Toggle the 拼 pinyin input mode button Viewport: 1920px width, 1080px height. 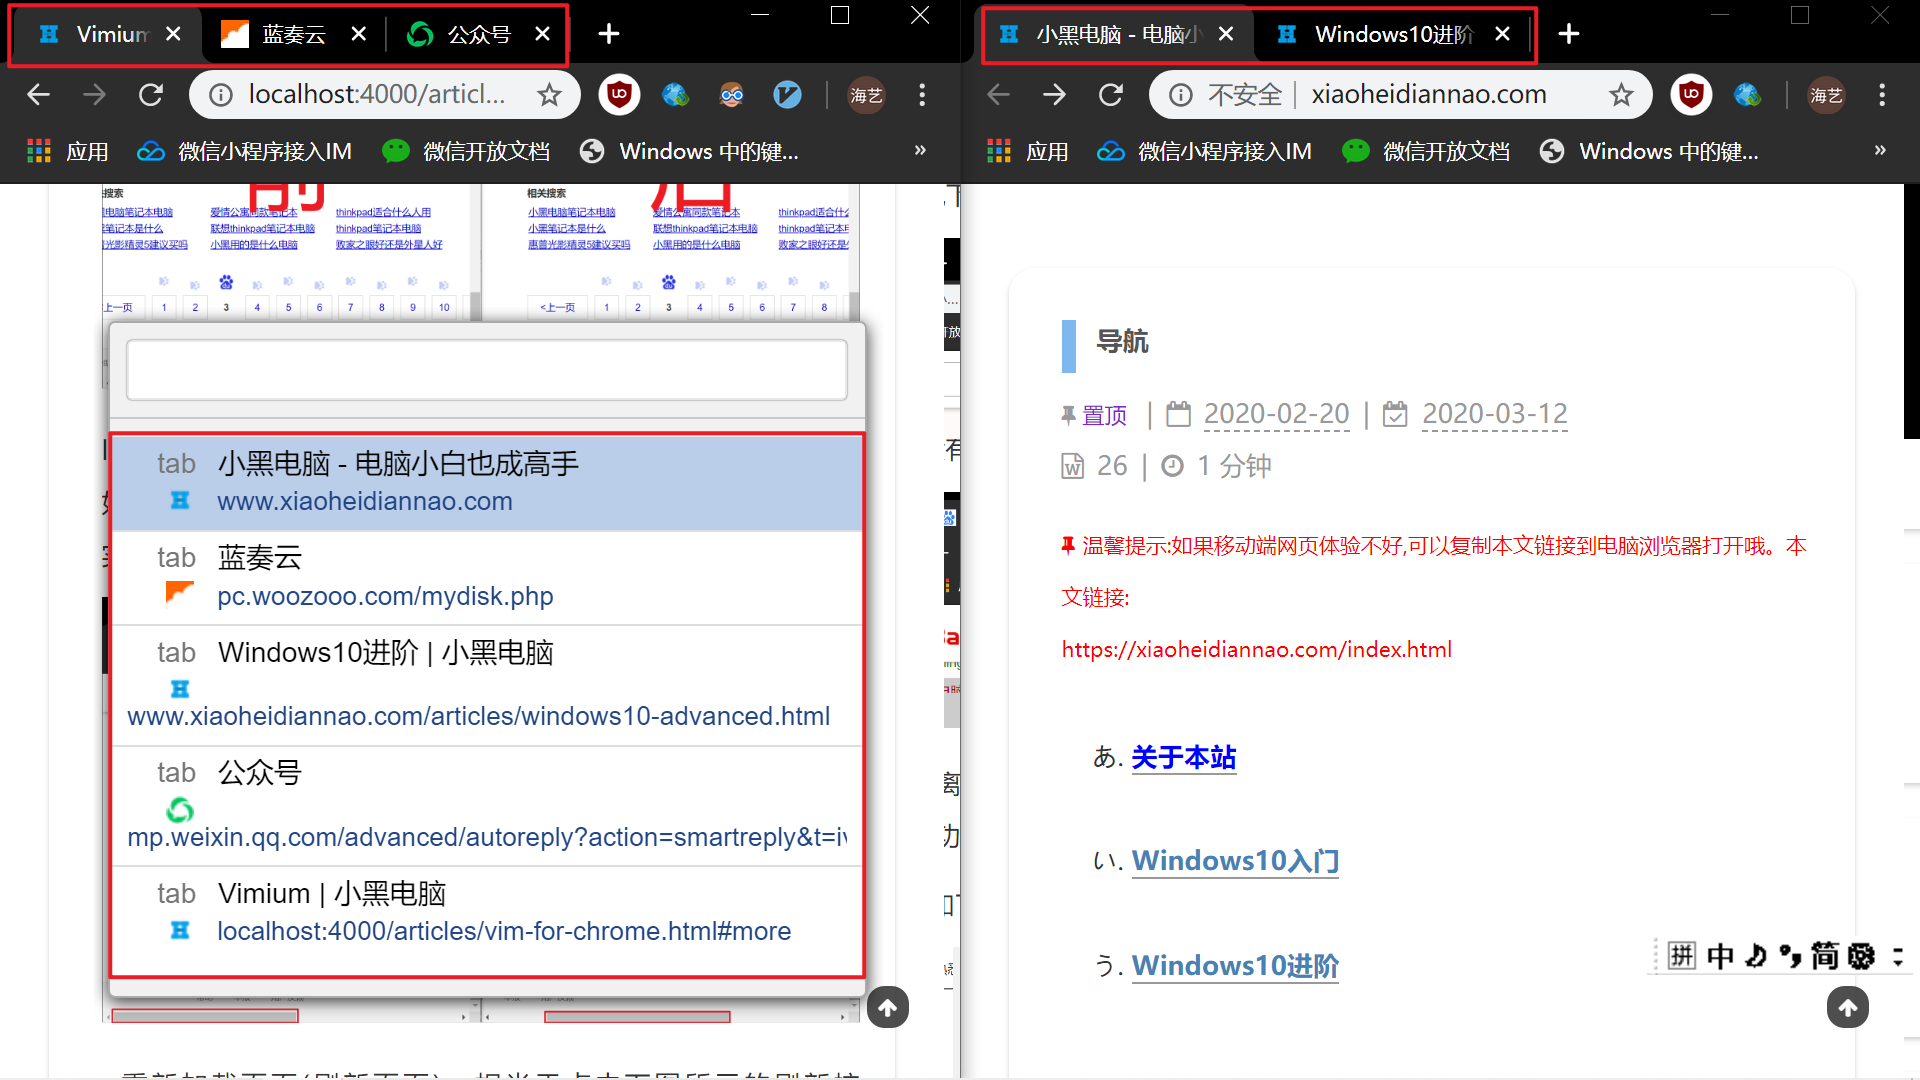point(1682,956)
